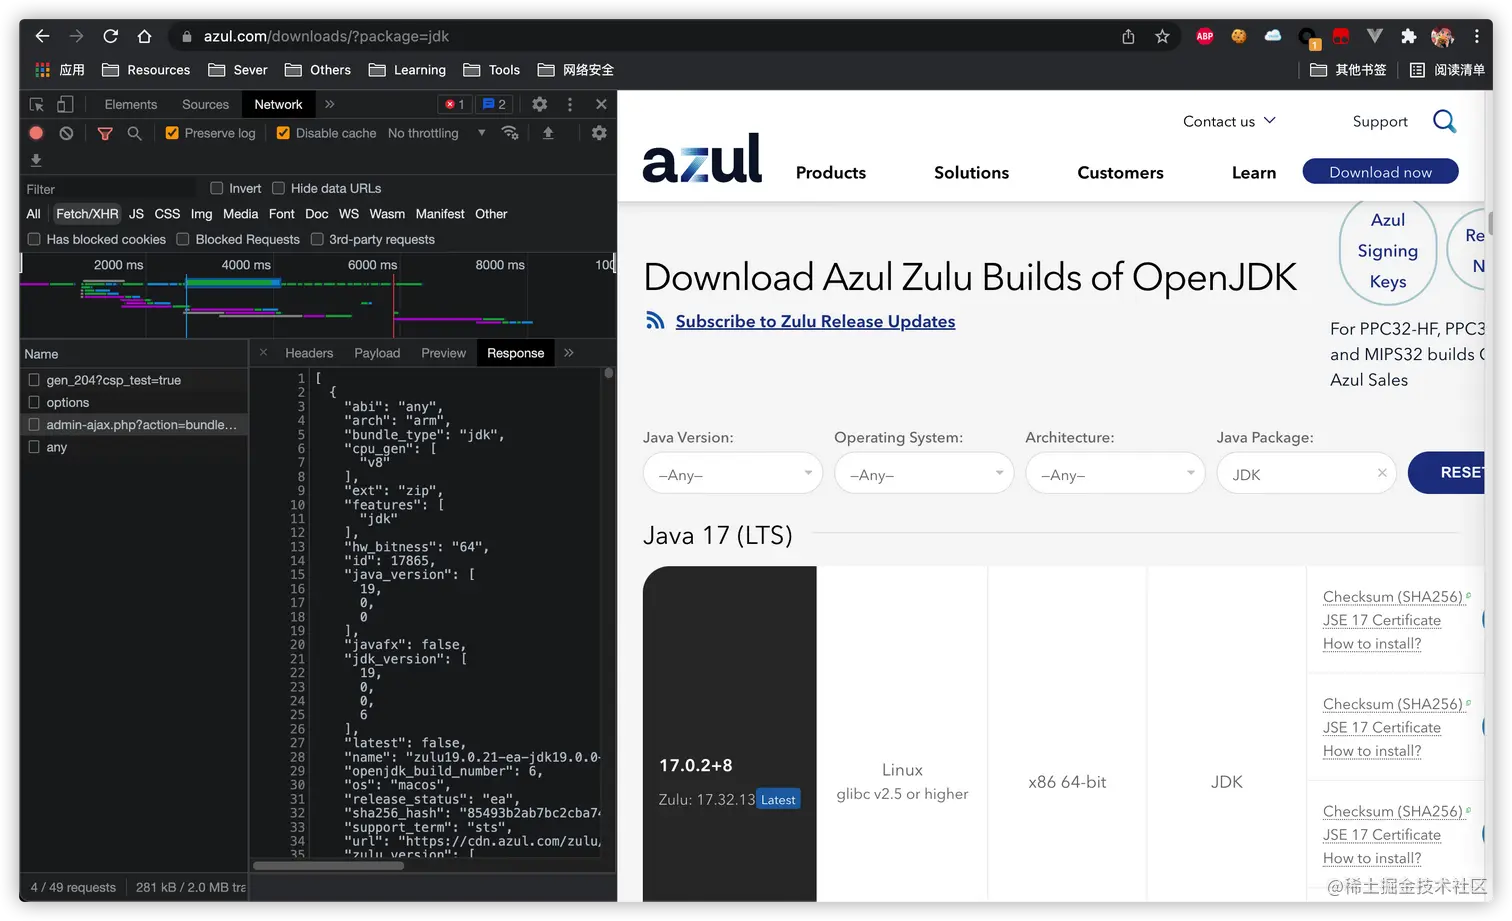The width and height of the screenshot is (1512, 921).
Task: Open Operating System dropdown
Action: coord(924,474)
